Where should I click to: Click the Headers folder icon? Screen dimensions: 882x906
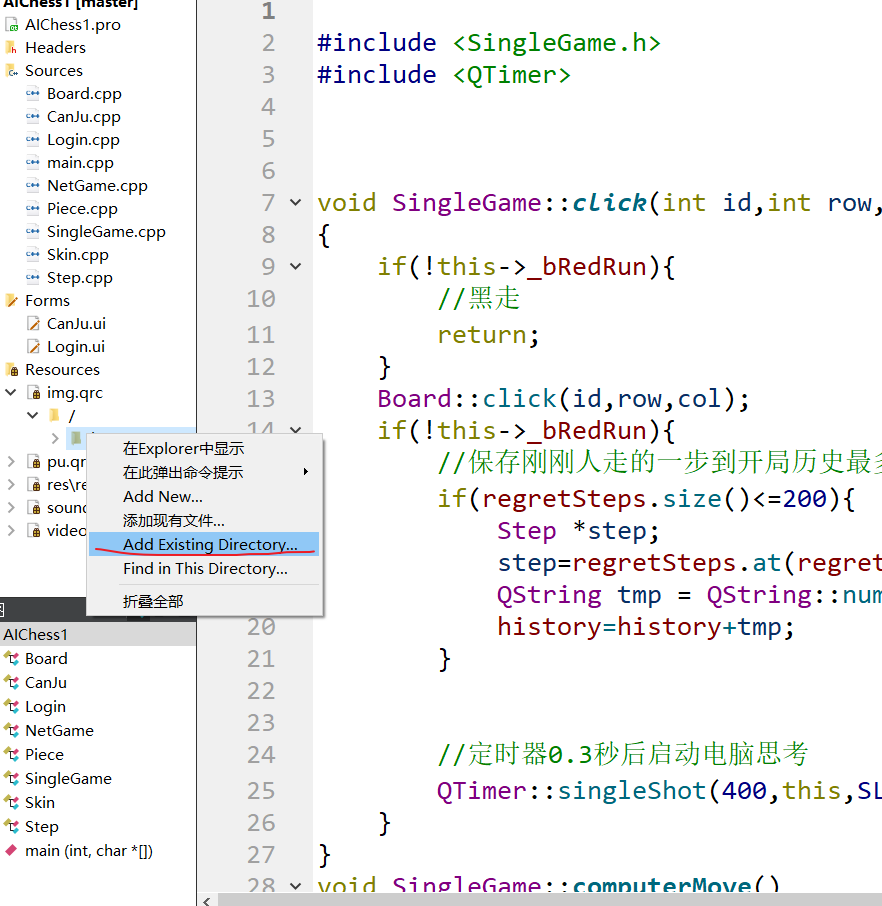(x=12, y=47)
